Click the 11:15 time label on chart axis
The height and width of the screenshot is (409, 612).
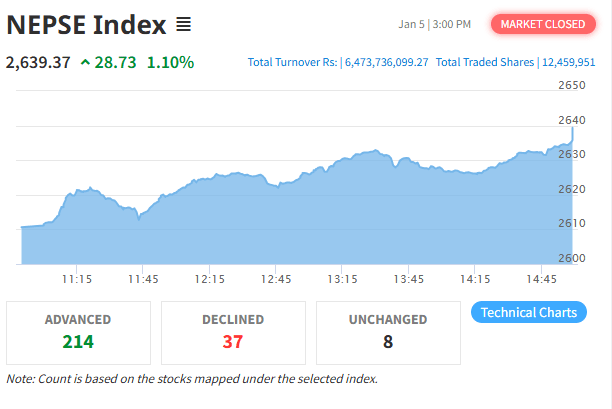pyautogui.click(x=77, y=279)
